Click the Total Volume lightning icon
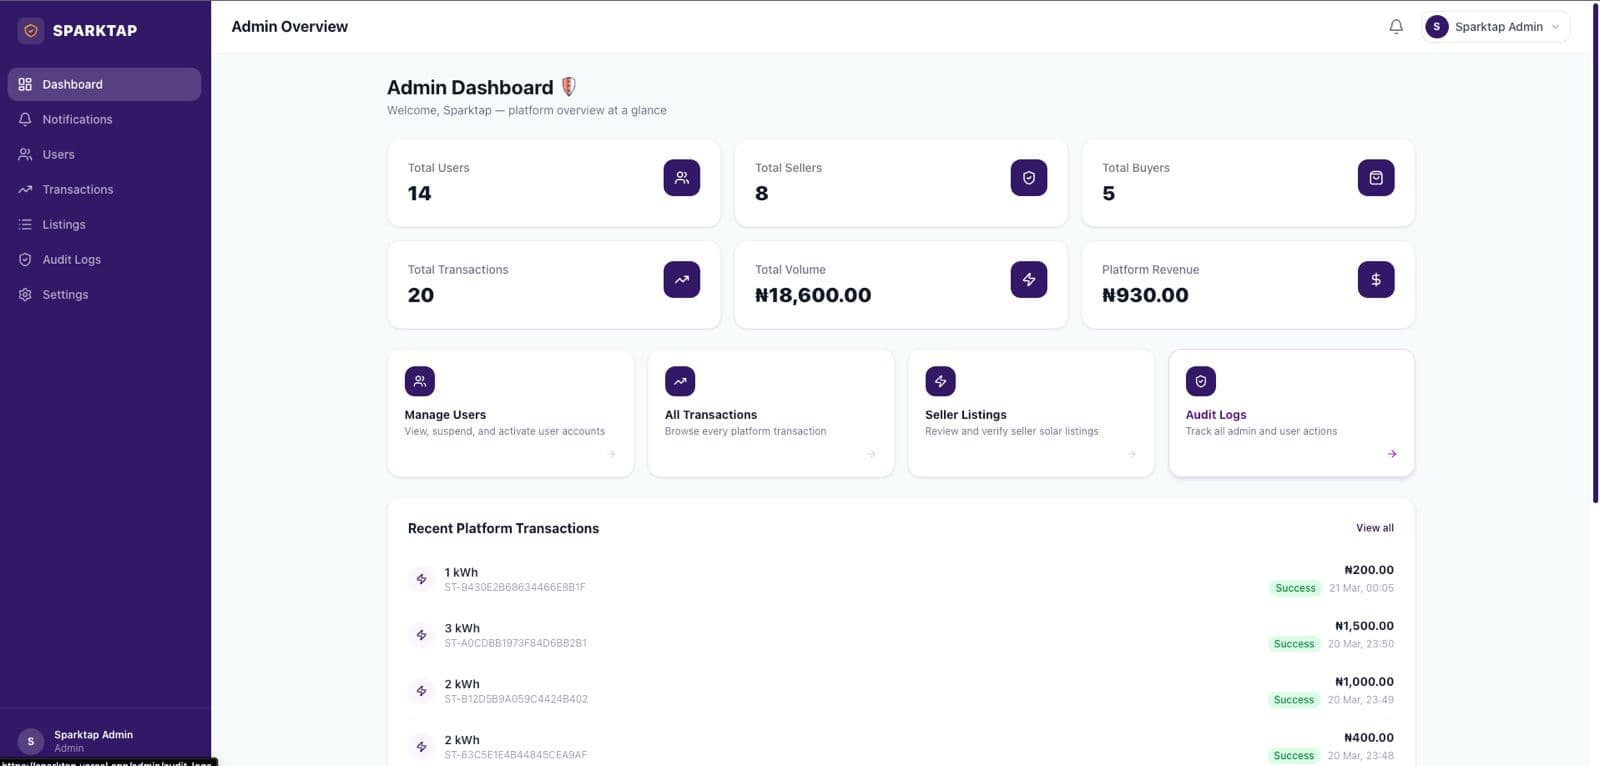Image resolution: width=1600 pixels, height=766 pixels. [x=1029, y=280]
